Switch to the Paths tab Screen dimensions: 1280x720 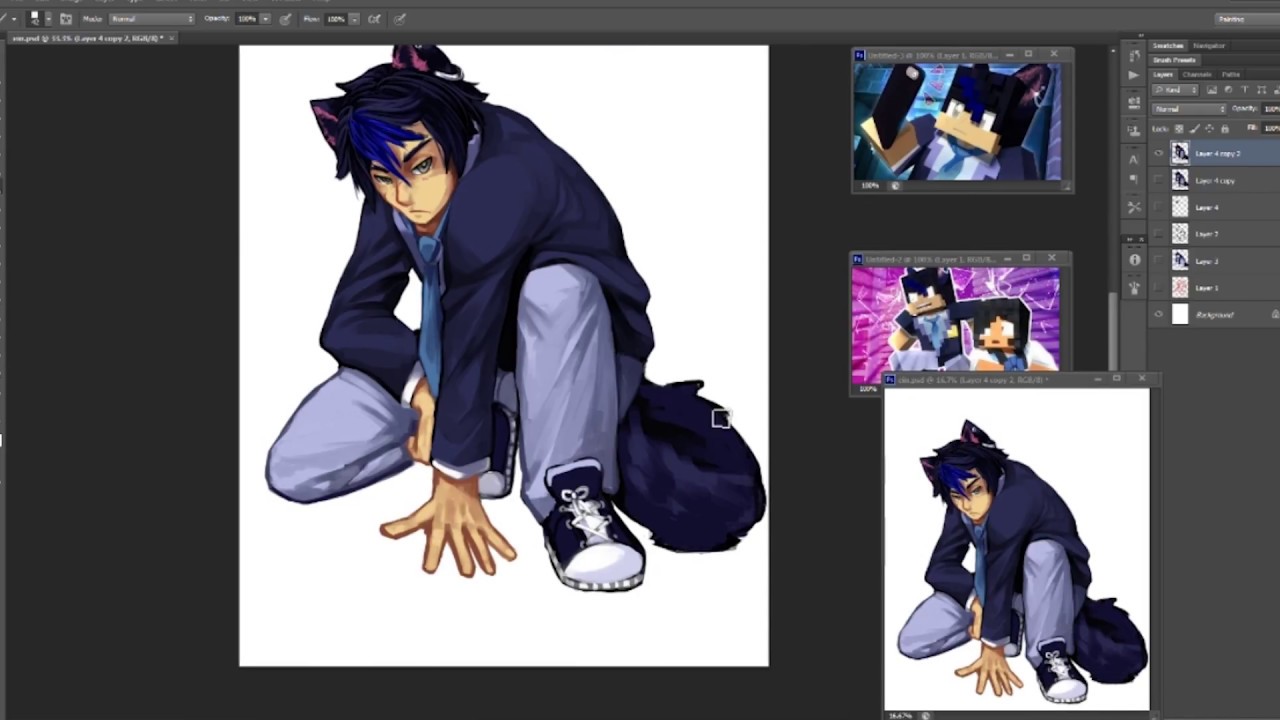click(1231, 75)
